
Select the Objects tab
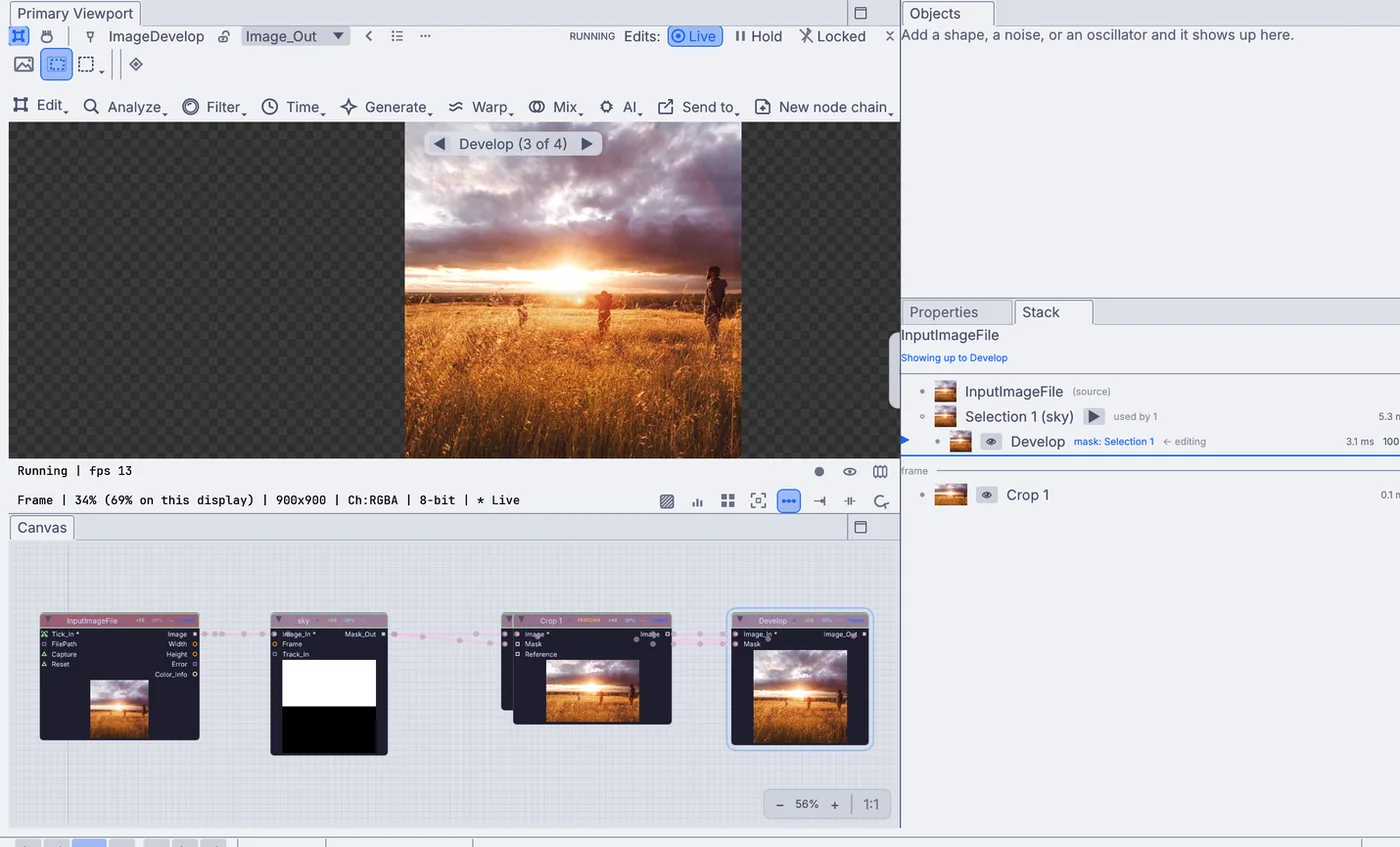947,14
